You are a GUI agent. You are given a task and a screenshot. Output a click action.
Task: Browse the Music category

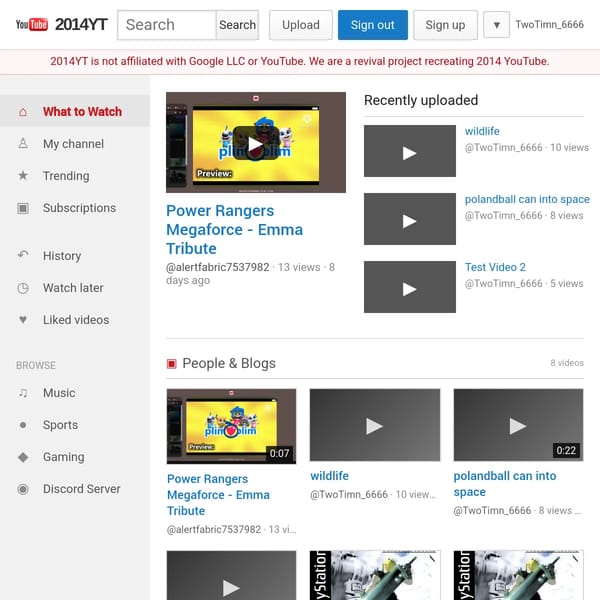click(x=75, y=393)
